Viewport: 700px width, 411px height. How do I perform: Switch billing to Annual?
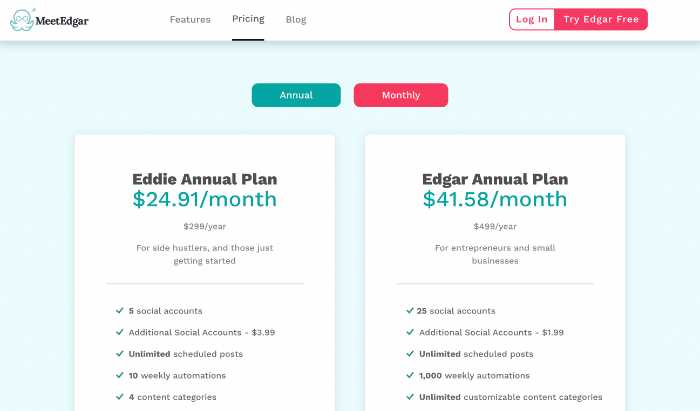296,95
